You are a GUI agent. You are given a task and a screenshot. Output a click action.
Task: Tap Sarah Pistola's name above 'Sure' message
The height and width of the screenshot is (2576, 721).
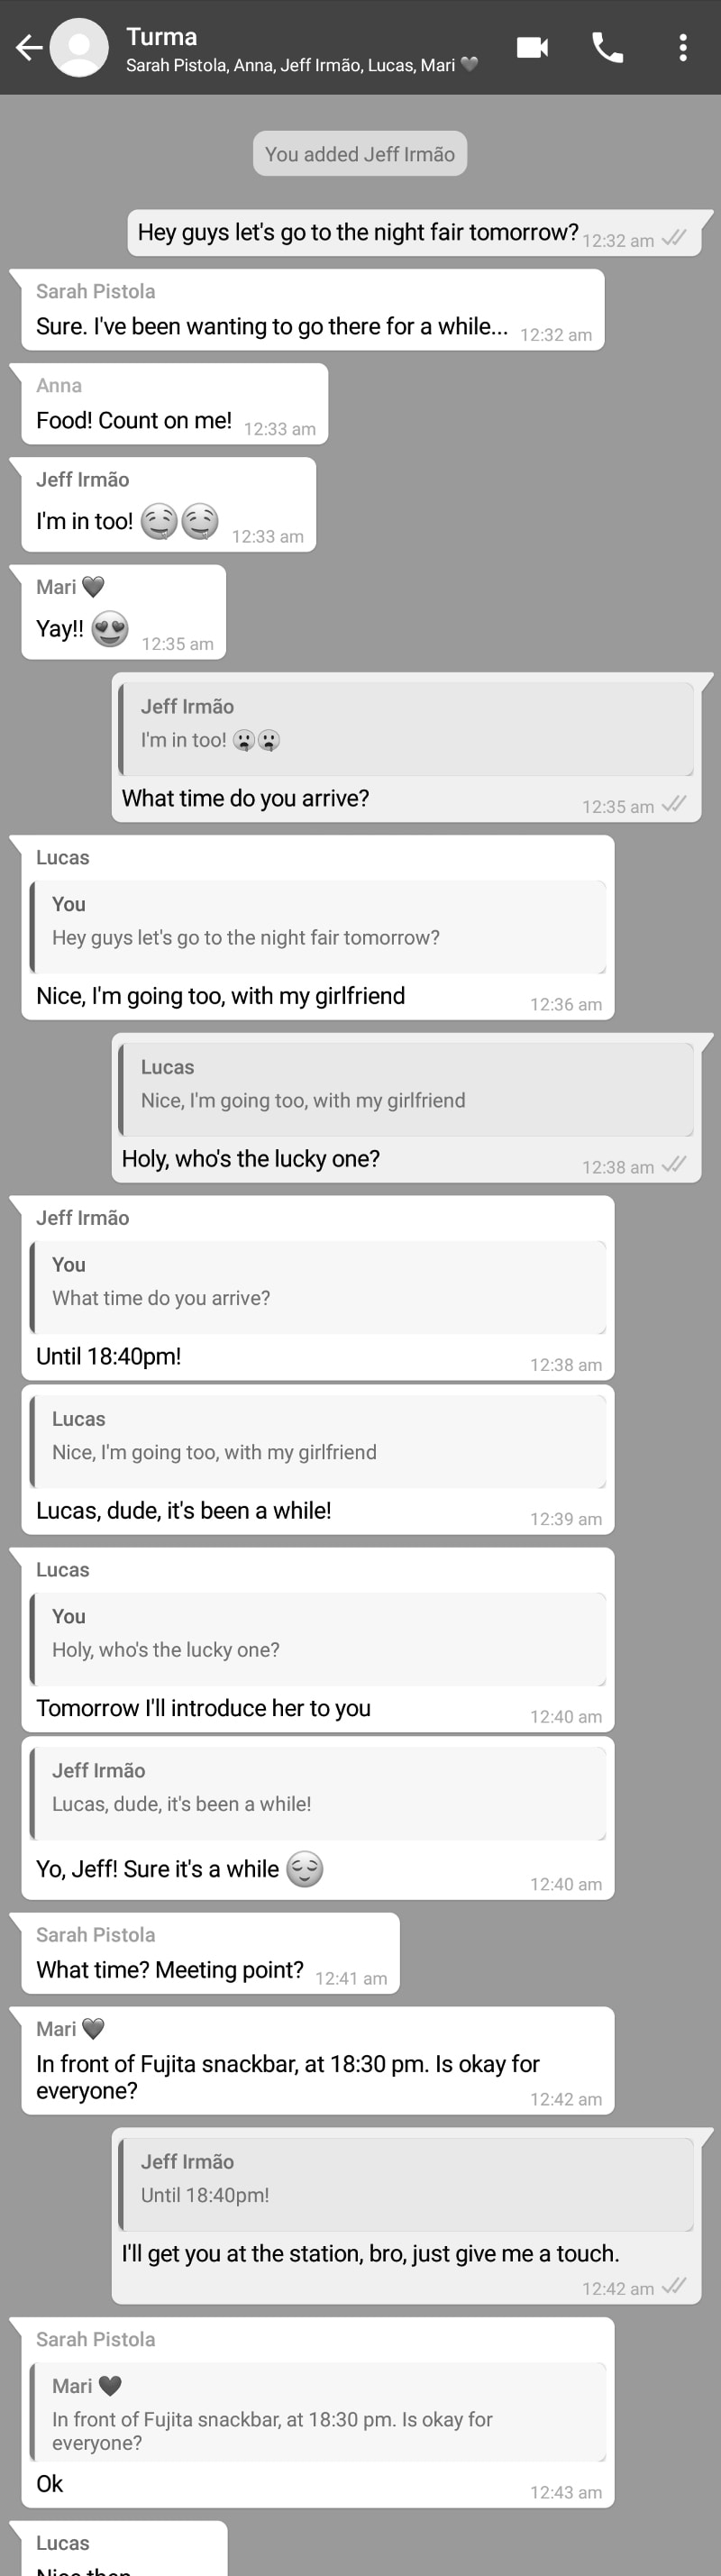tap(96, 292)
